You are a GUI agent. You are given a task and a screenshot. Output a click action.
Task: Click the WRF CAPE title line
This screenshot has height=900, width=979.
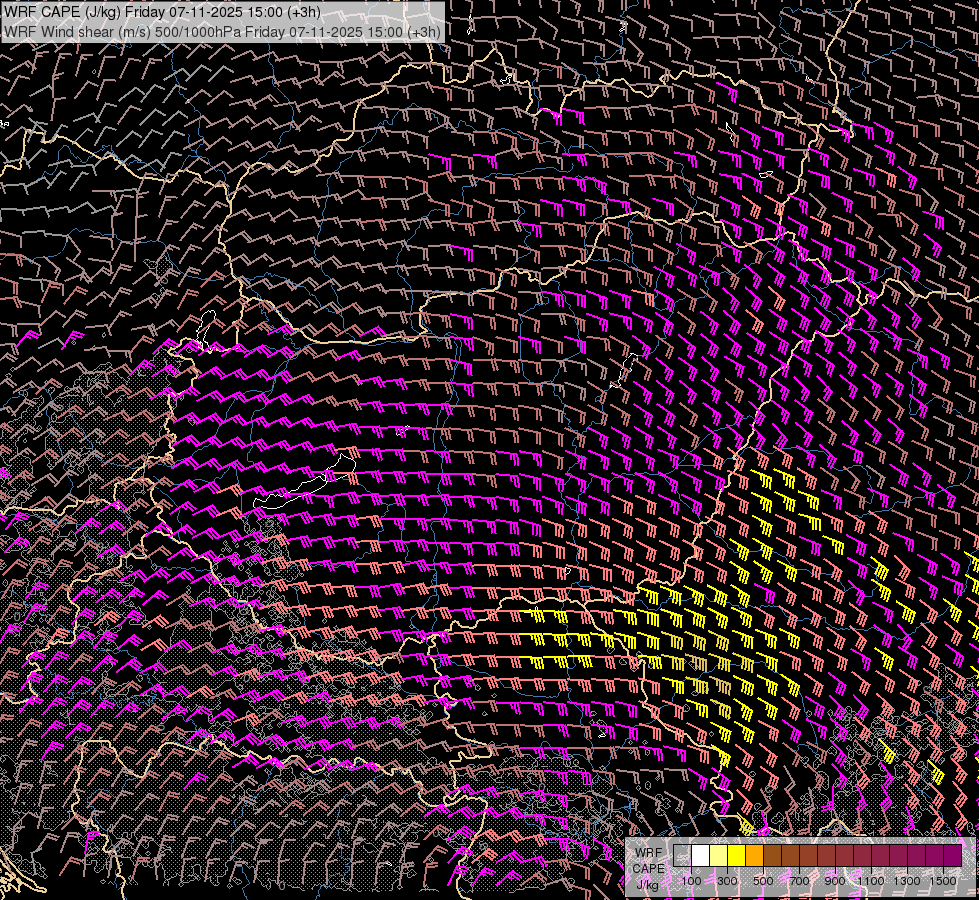coord(162,12)
